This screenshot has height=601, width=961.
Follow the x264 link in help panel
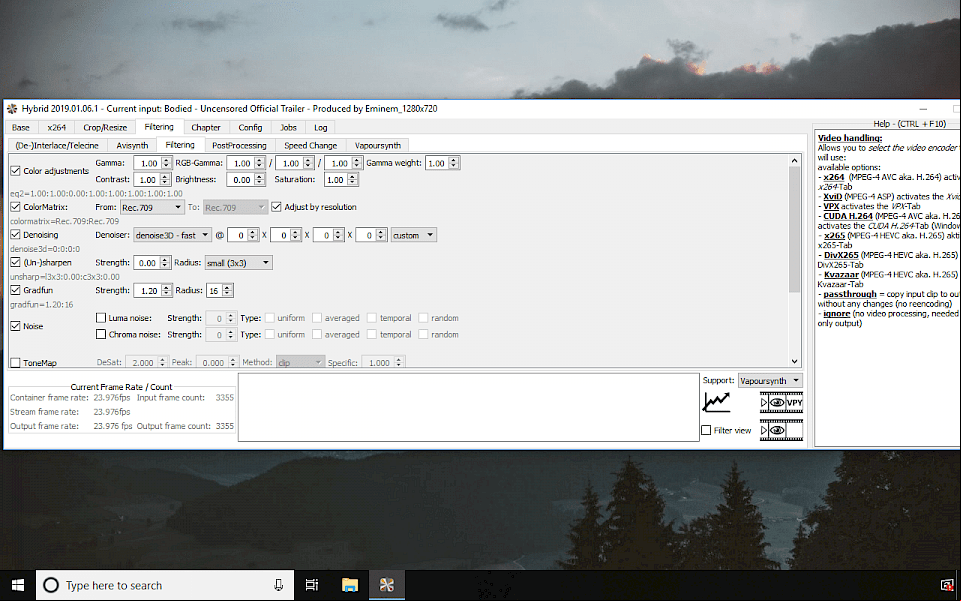pos(834,177)
